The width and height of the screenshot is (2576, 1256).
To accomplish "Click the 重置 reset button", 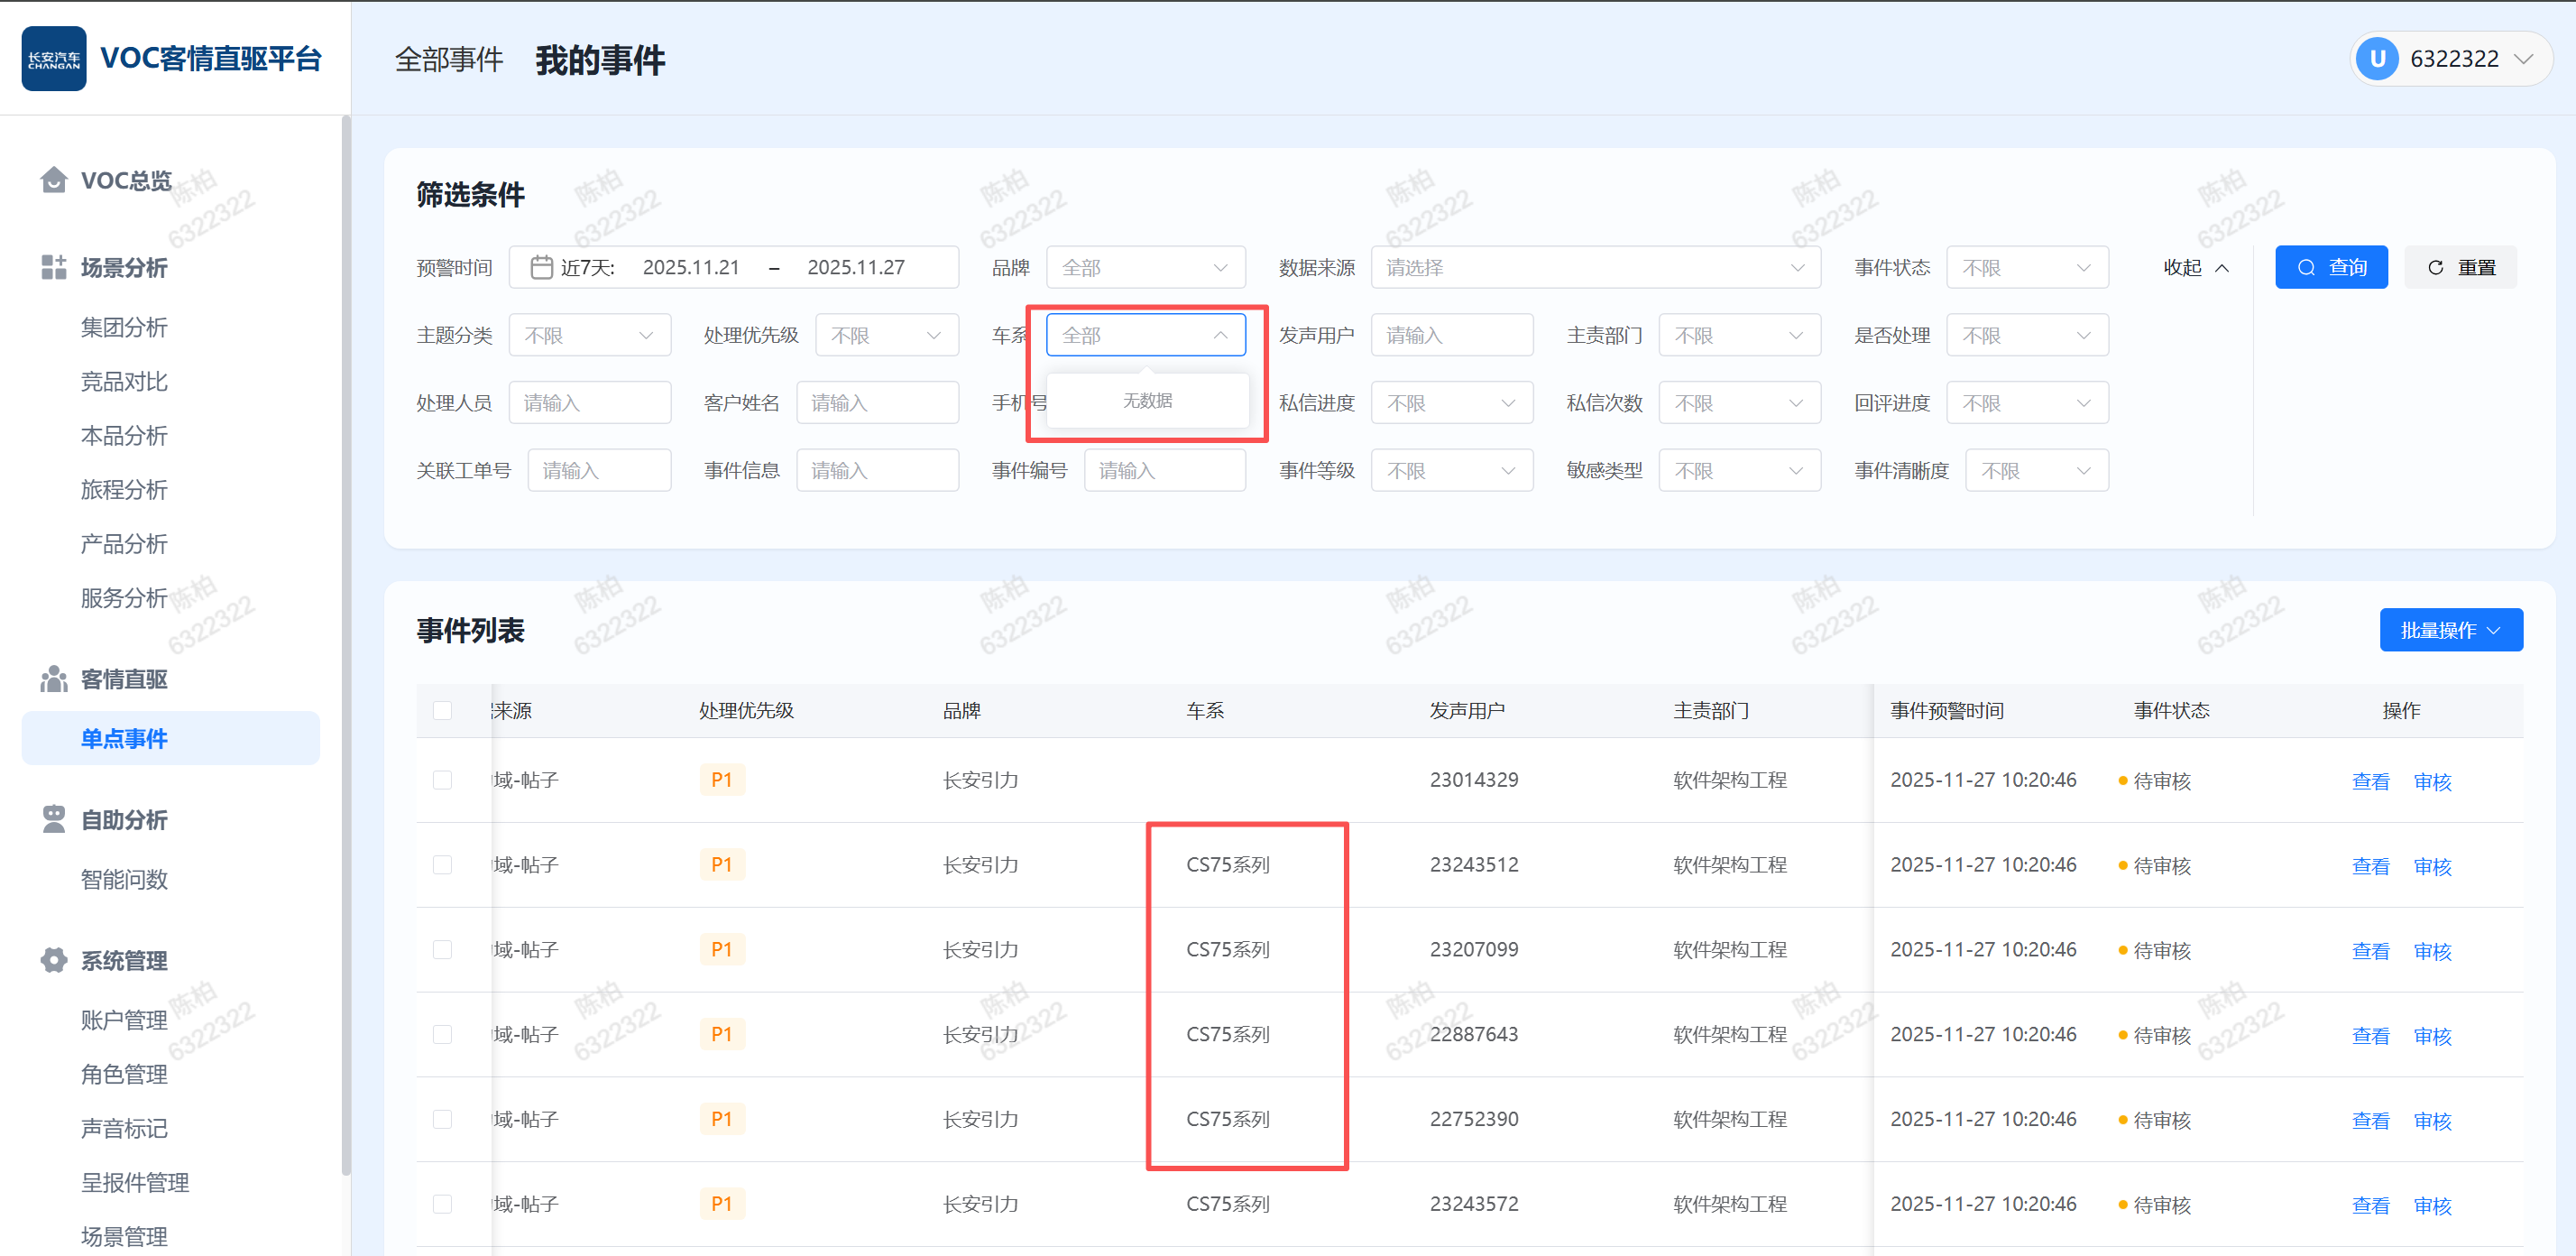I will (2460, 267).
